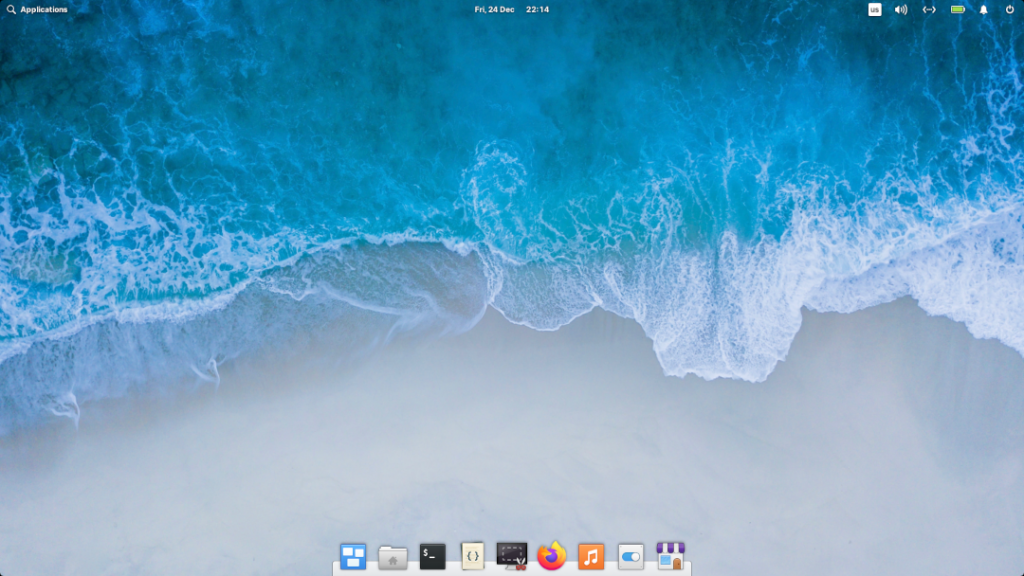Mute audio via the sound indicator
The height and width of the screenshot is (576, 1024).
(x=900, y=11)
